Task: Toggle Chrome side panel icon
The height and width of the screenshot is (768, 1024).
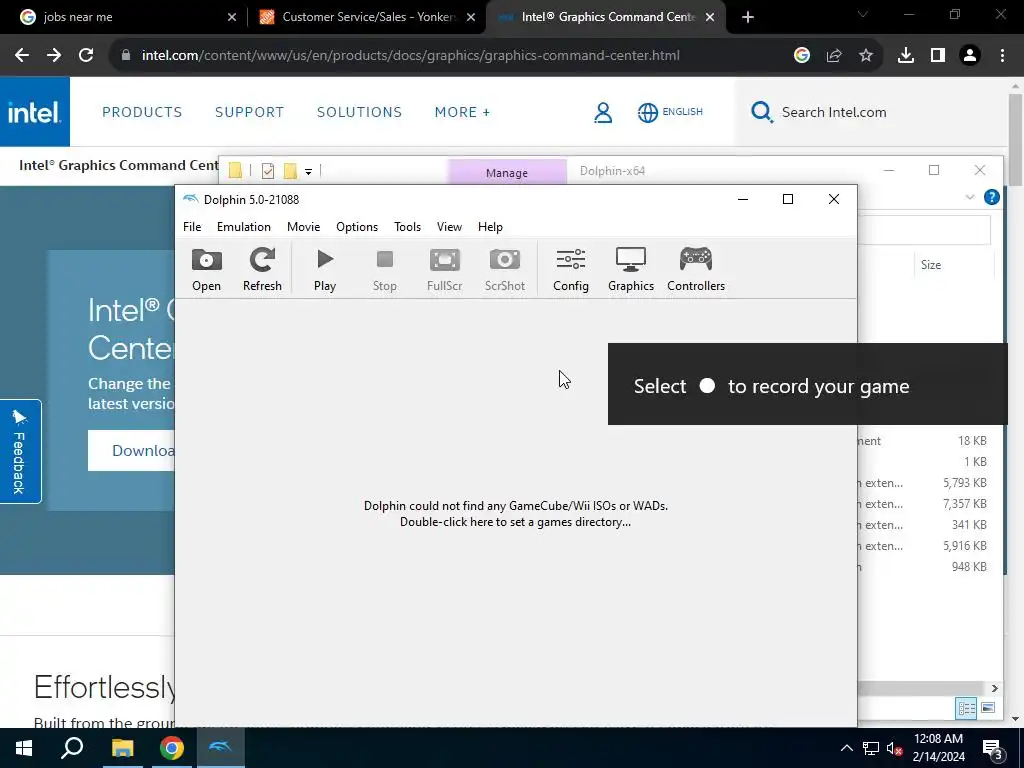Action: click(x=938, y=56)
